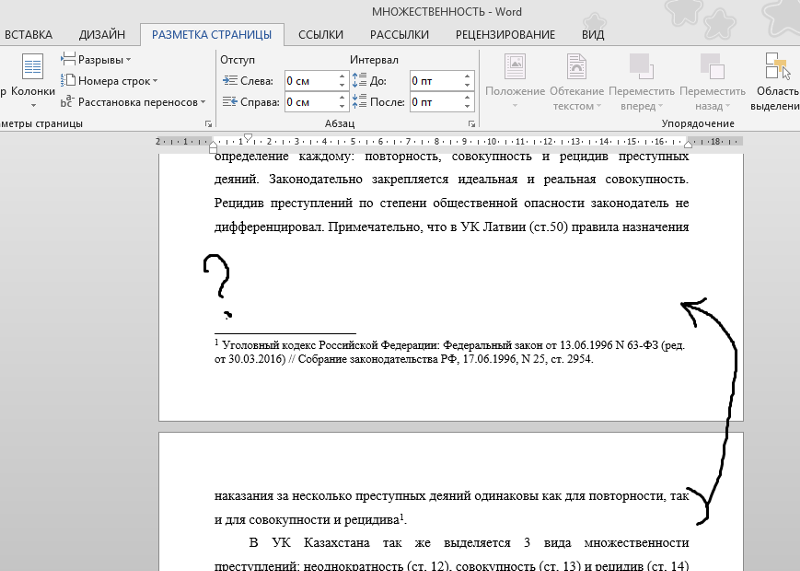Open the page setup dialog launcher

pos(208,124)
